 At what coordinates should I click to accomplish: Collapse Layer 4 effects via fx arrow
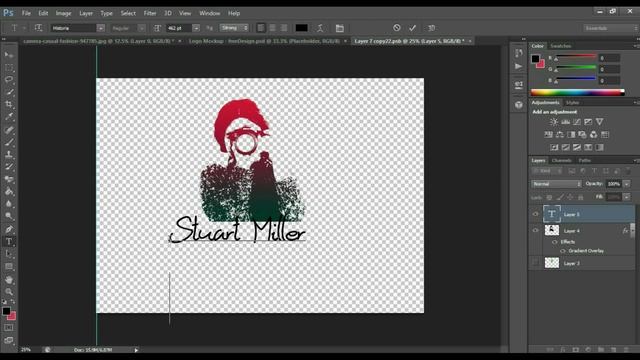[x=631, y=231]
